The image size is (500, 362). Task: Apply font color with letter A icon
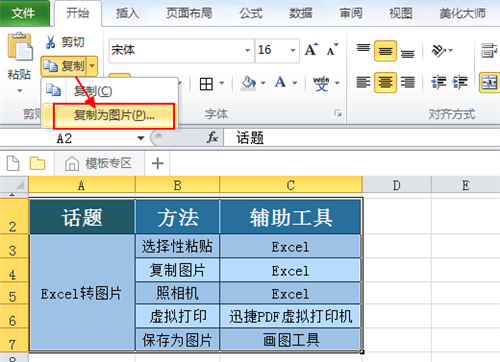coord(280,83)
